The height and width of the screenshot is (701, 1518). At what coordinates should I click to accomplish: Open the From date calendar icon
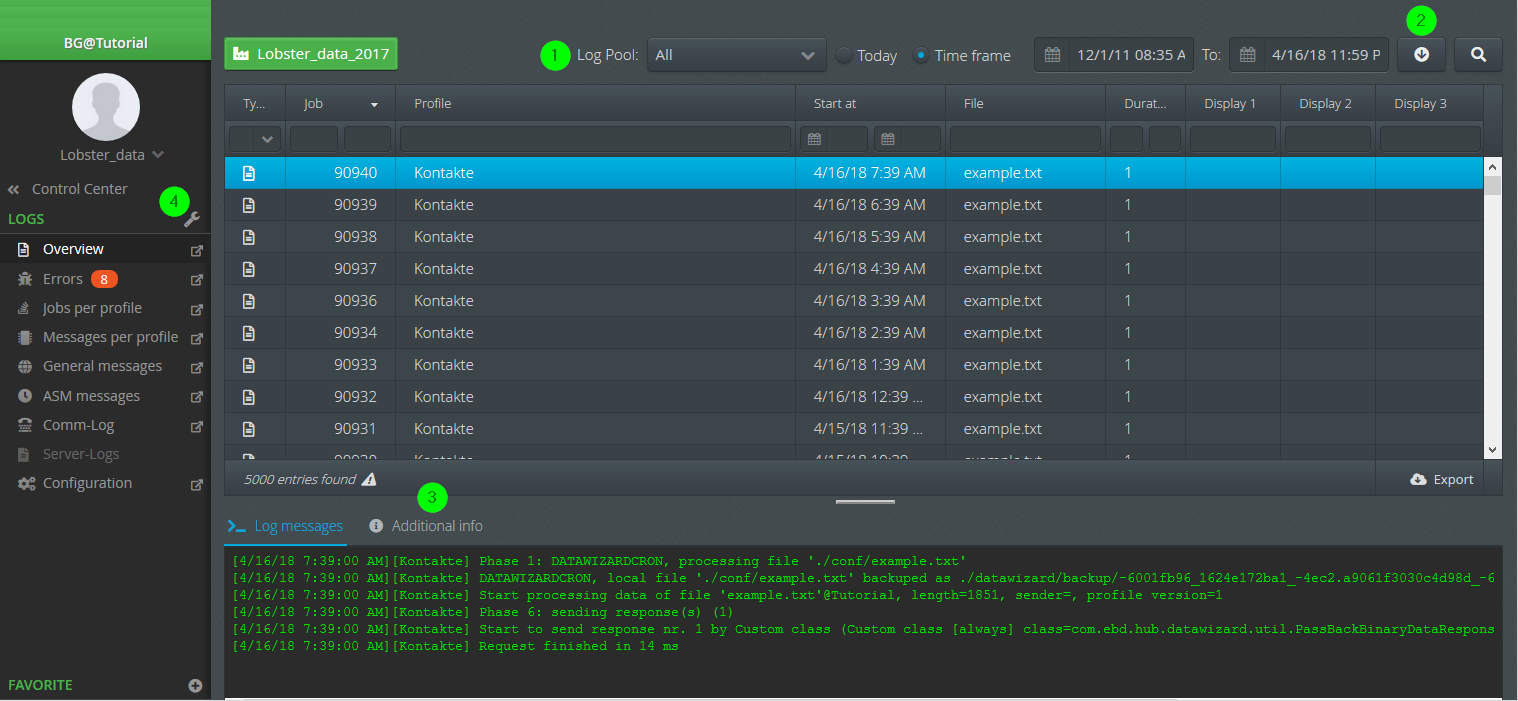tap(1052, 55)
